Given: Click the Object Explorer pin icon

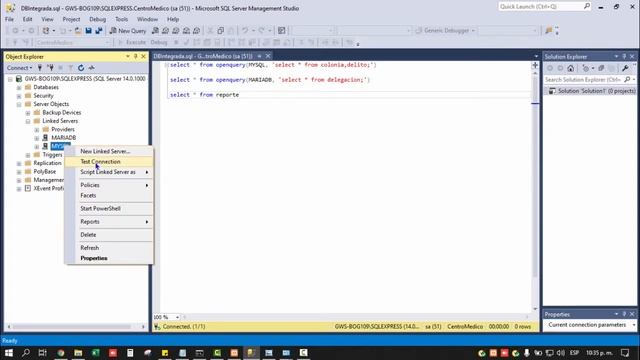Looking at the screenshot, I should 136,56.
